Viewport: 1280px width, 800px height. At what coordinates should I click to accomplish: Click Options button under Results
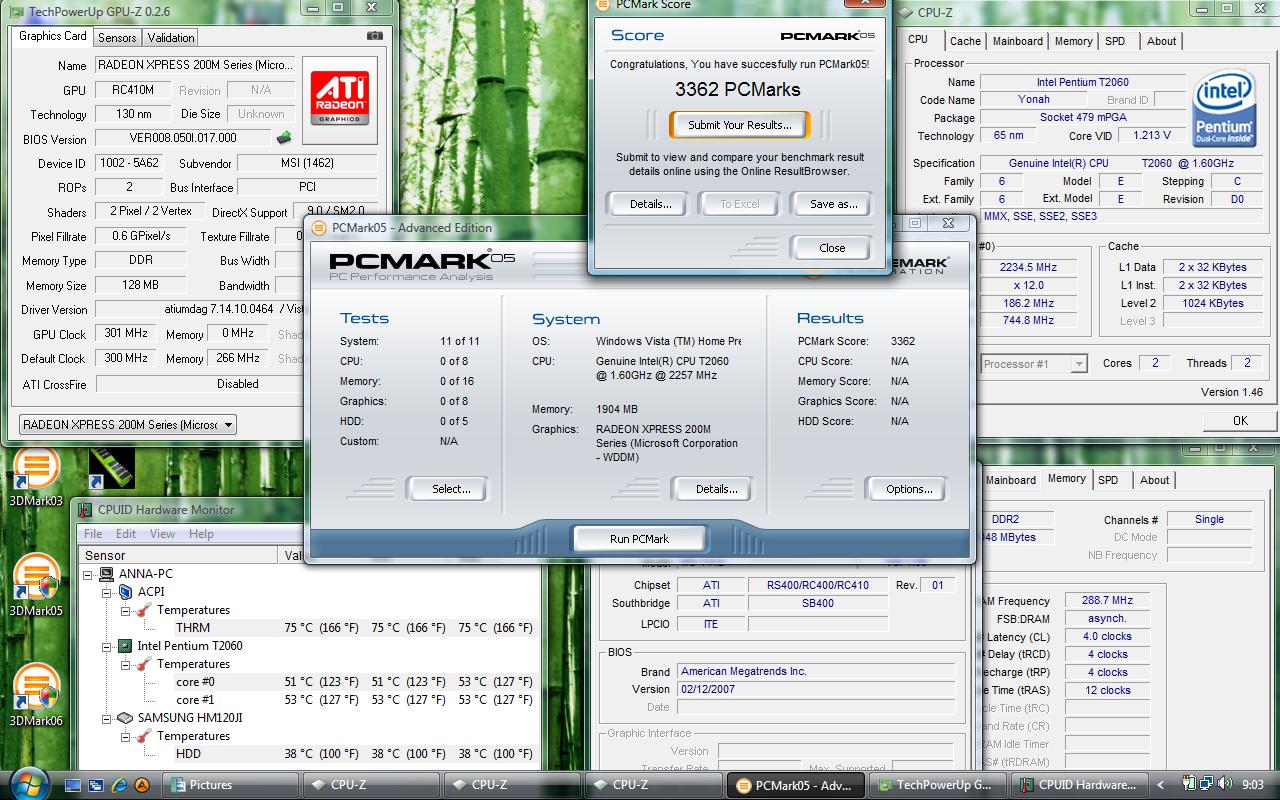[909, 489]
